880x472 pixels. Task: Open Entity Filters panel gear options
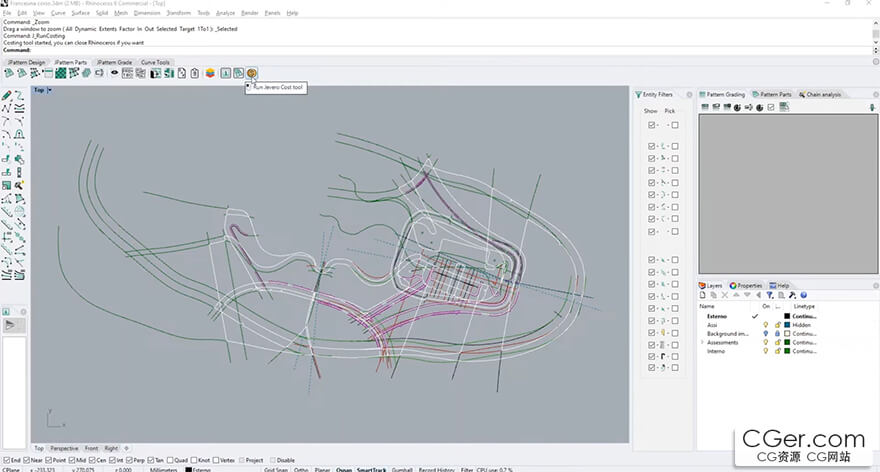tap(689, 94)
